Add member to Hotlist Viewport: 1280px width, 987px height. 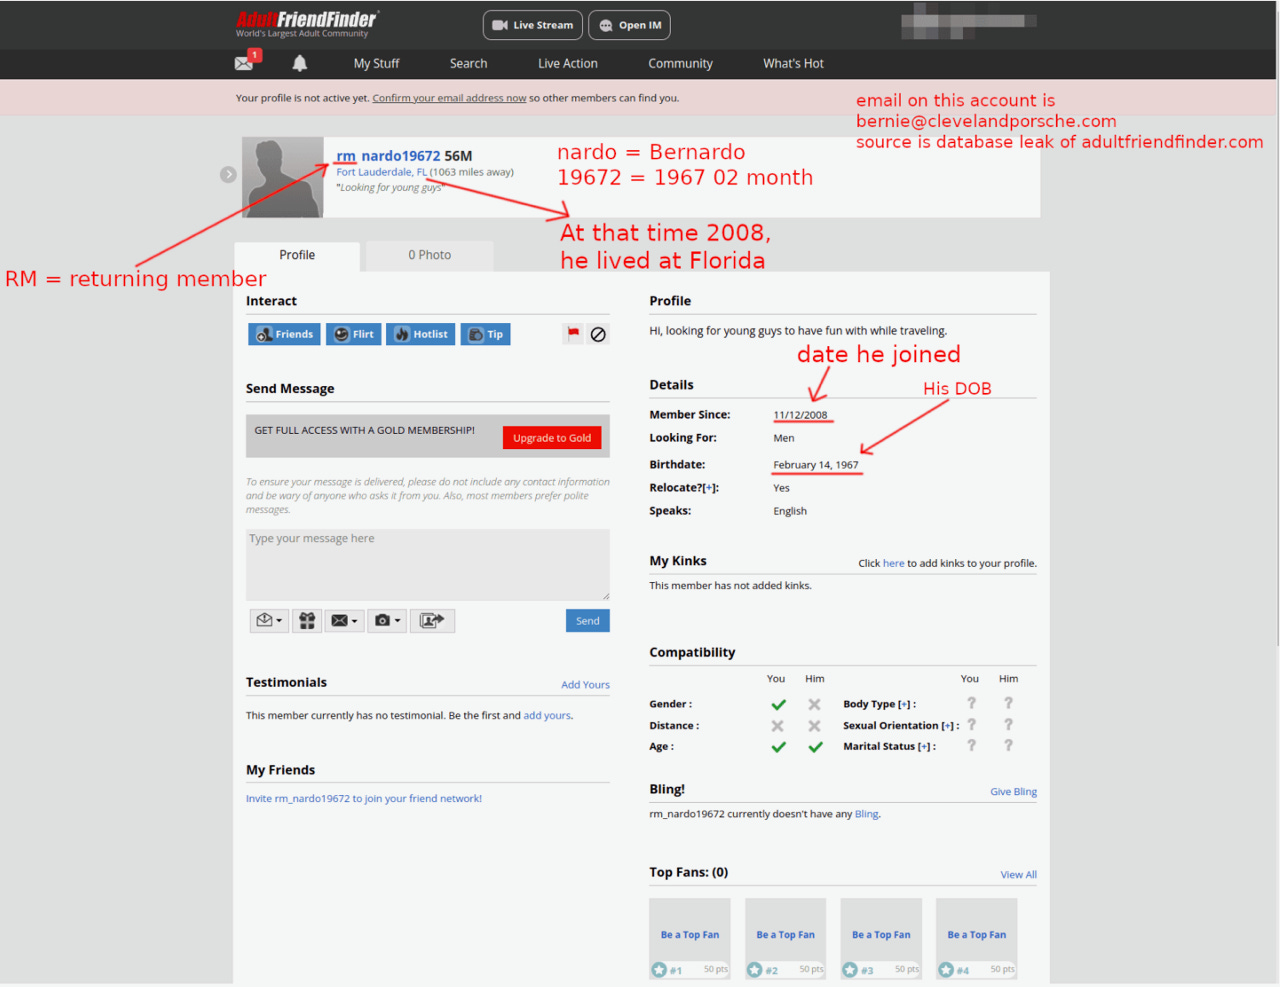(x=420, y=334)
